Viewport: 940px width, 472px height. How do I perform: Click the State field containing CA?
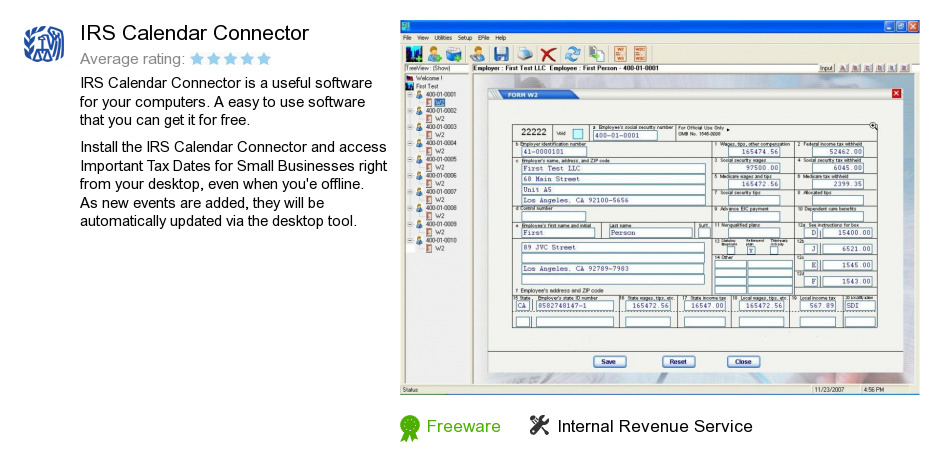click(x=523, y=306)
